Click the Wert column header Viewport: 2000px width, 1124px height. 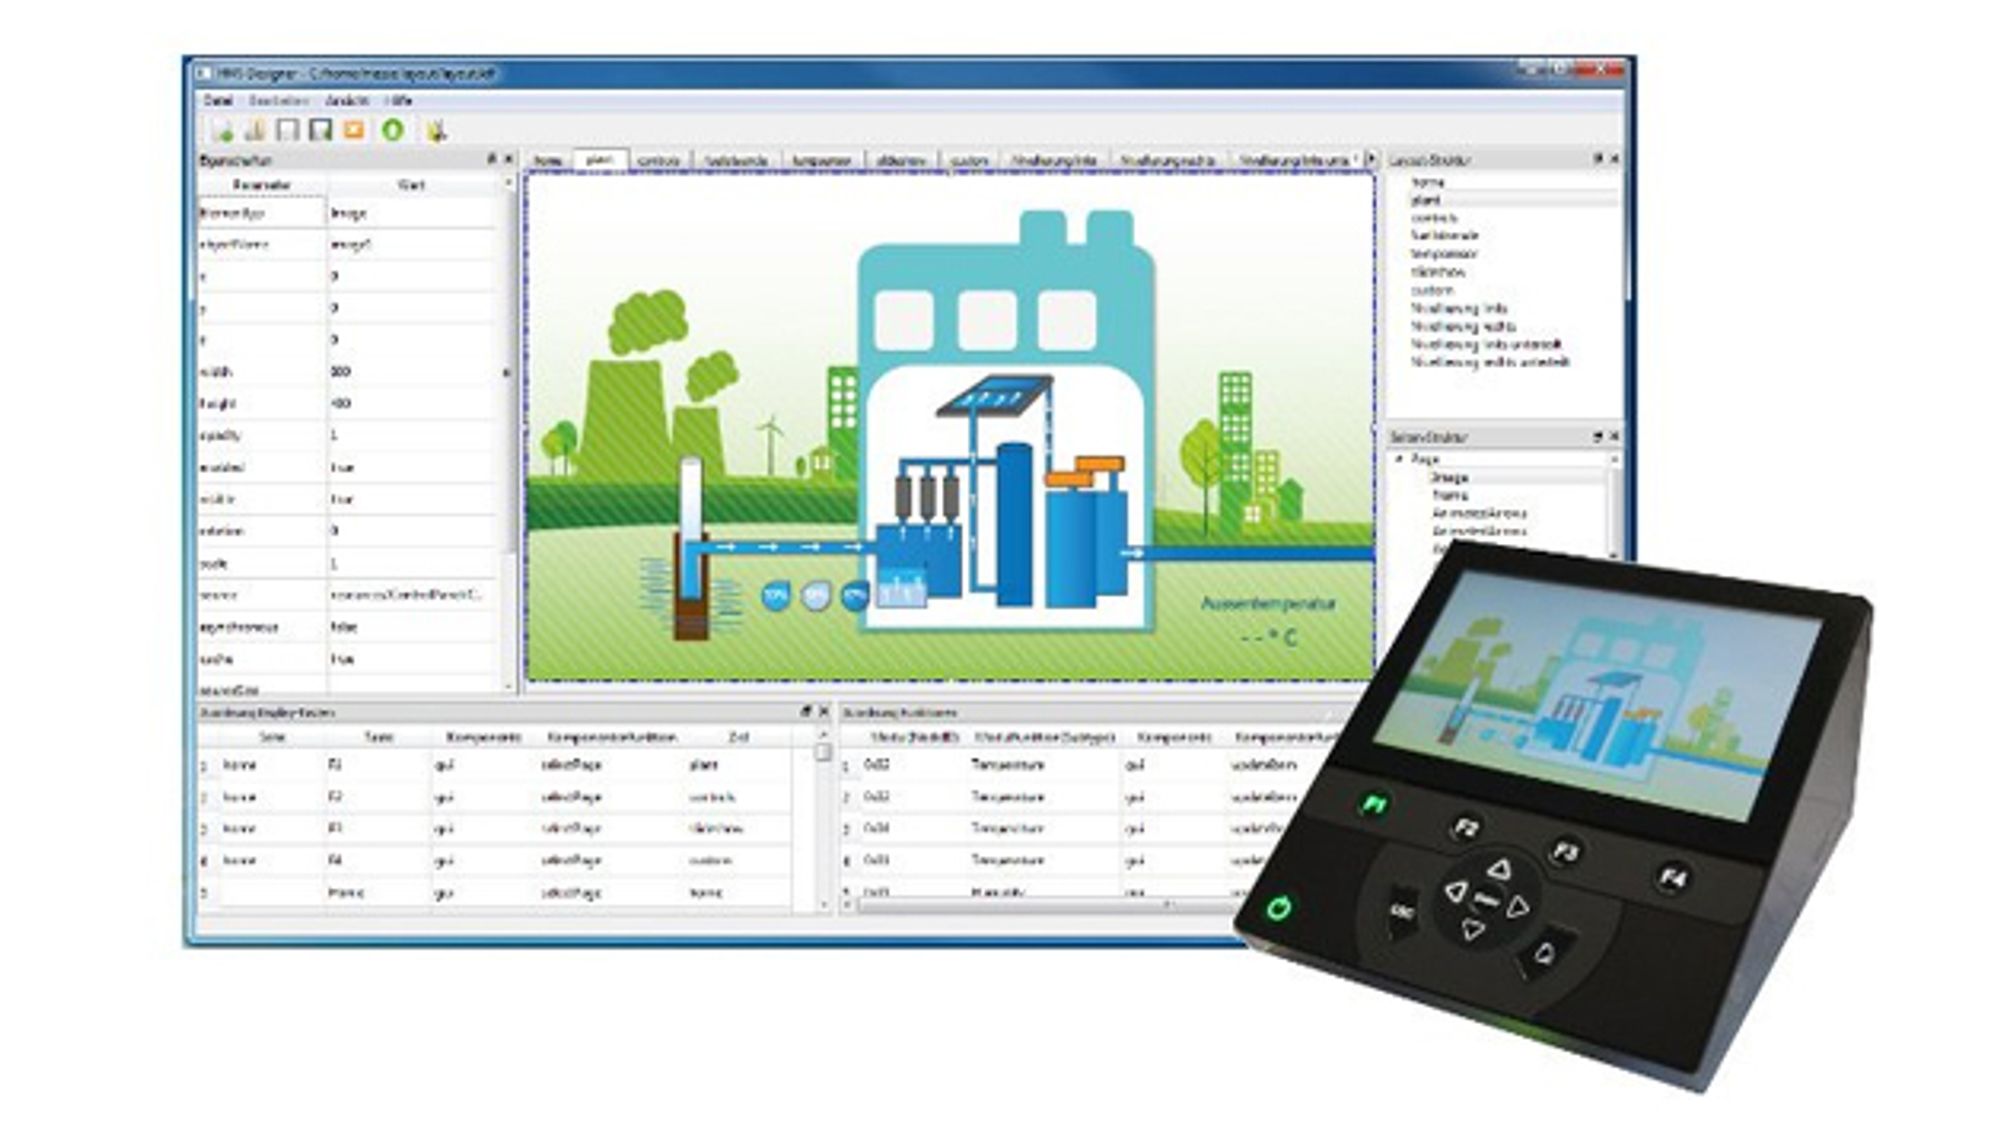click(x=412, y=185)
